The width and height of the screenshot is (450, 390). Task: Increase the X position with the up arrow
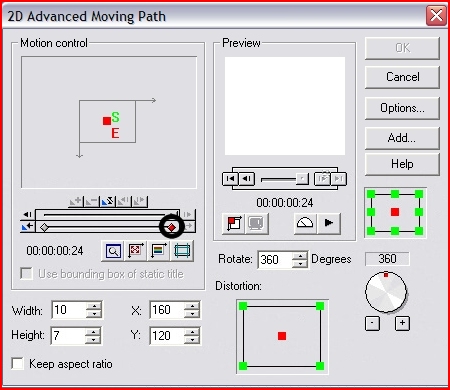[x=193, y=306]
